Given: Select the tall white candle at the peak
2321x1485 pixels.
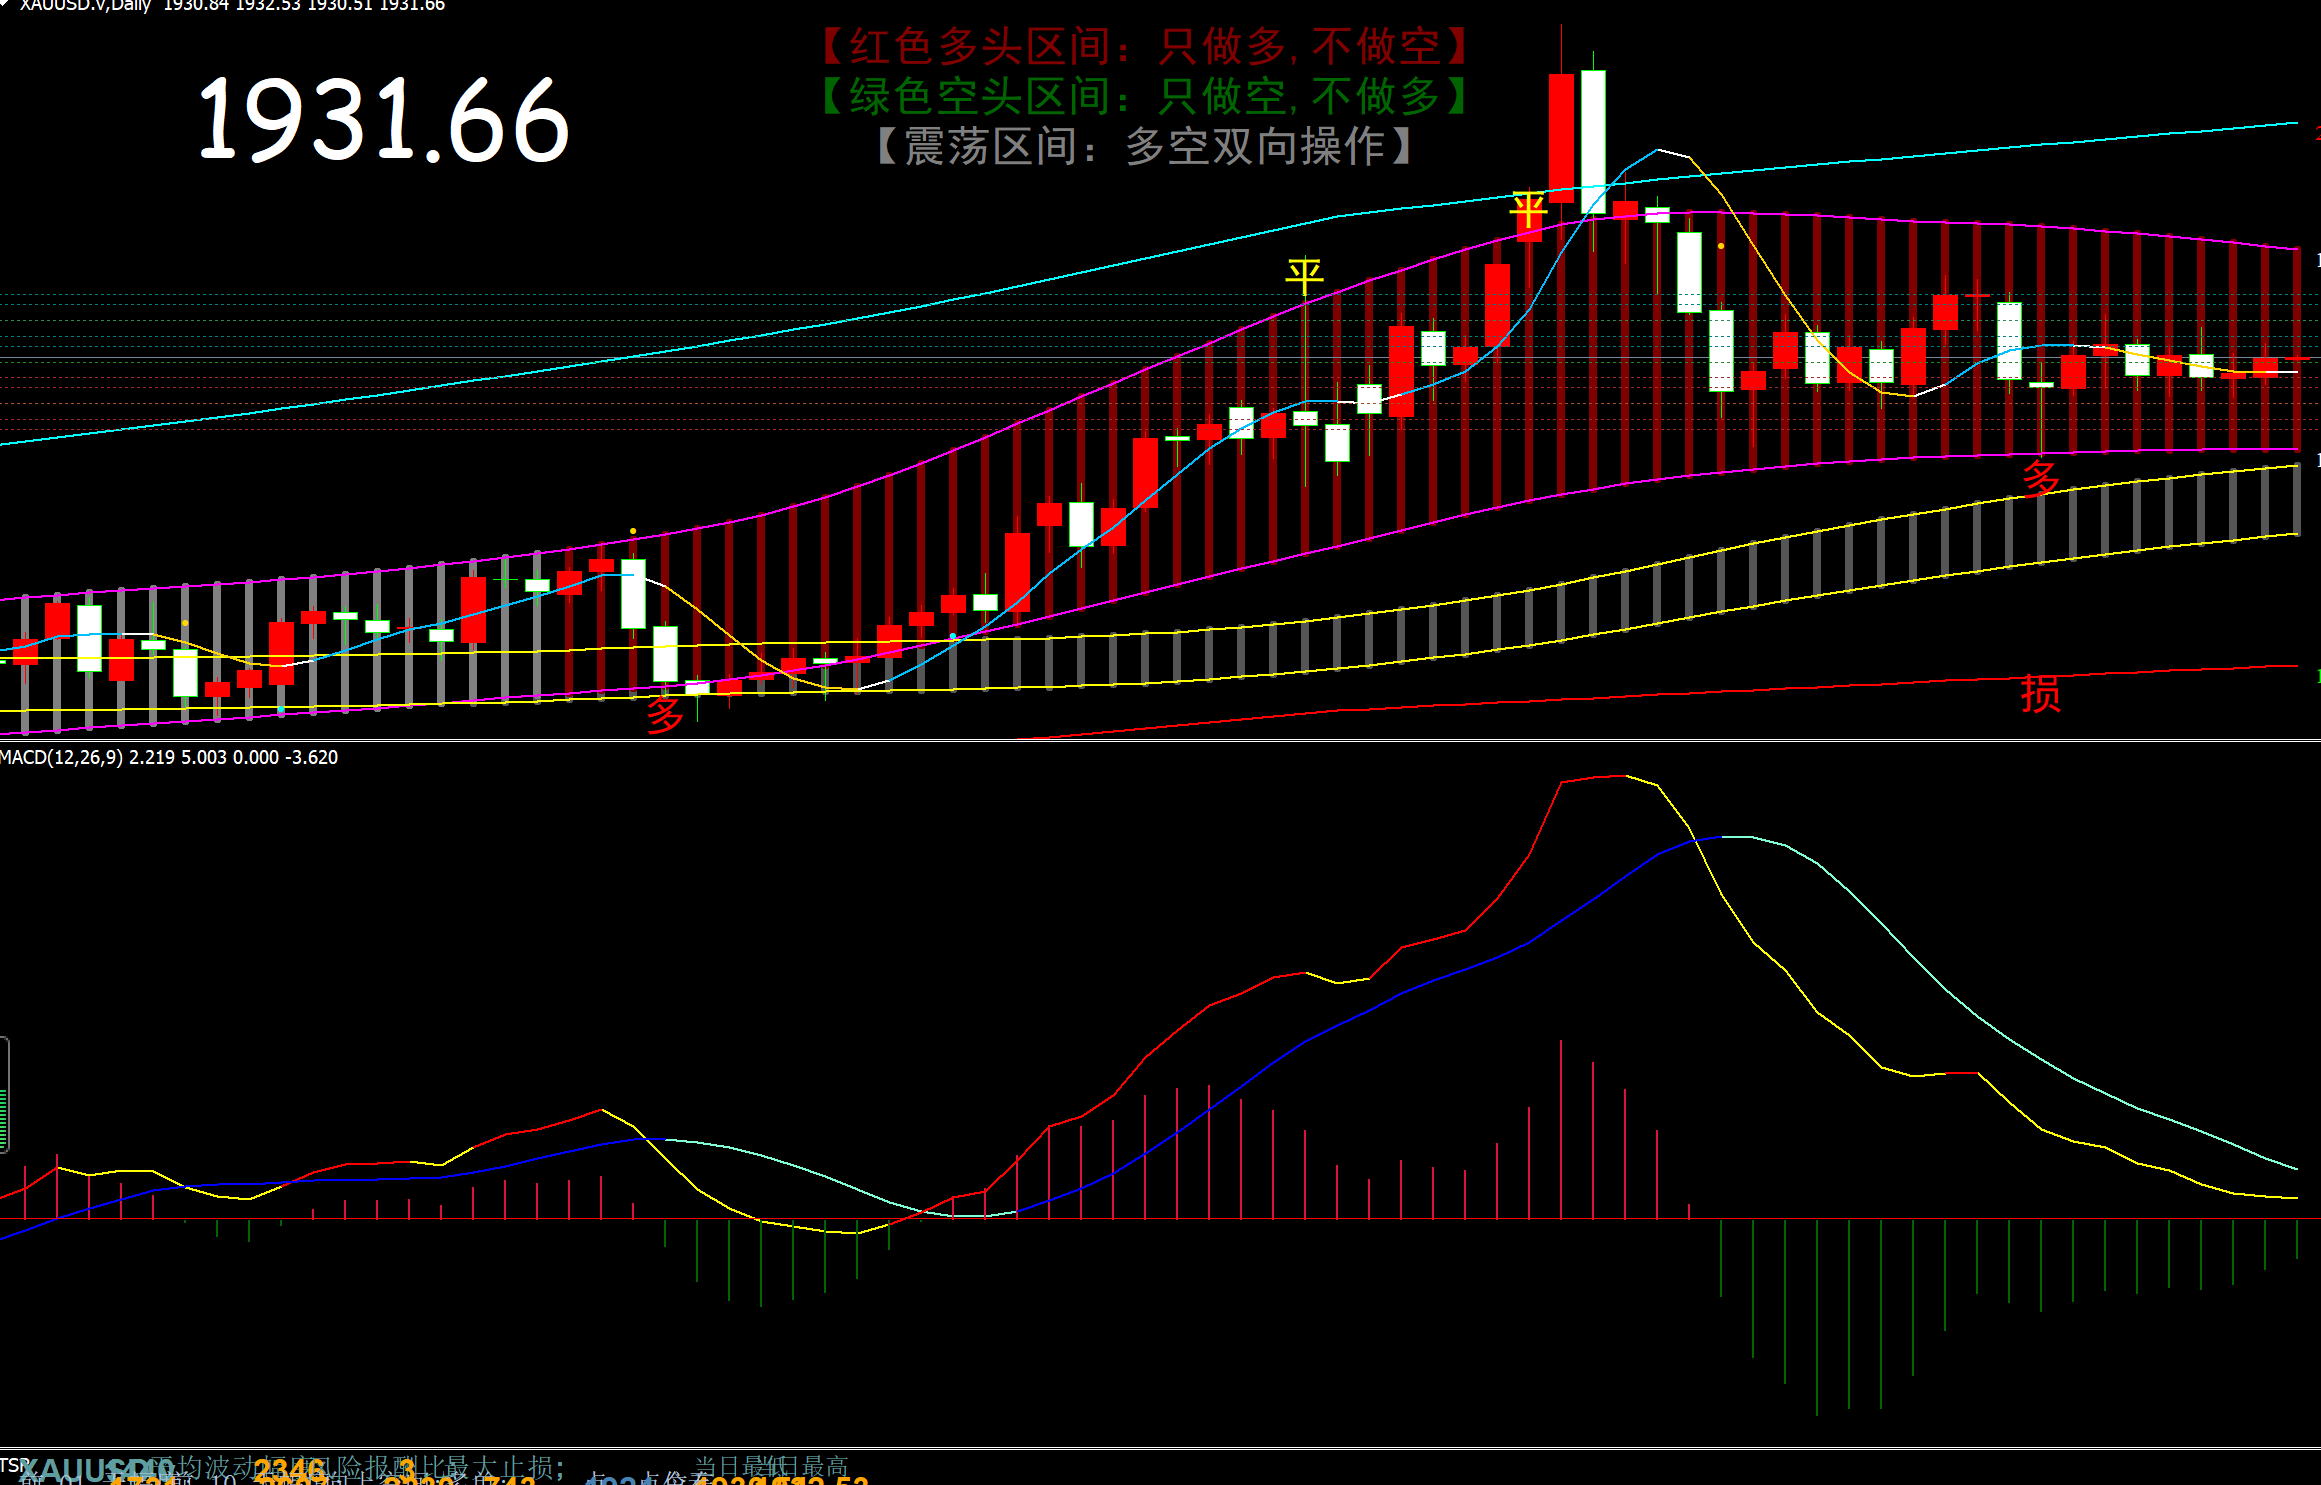Looking at the screenshot, I should (1593, 140).
